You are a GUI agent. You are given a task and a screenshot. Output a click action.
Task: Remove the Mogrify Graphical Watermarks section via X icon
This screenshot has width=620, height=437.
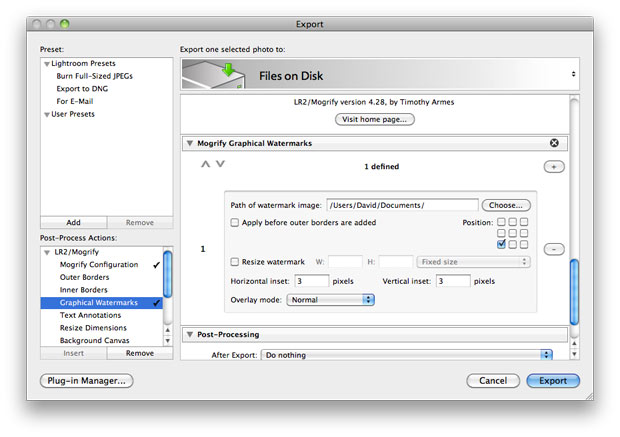(x=554, y=143)
